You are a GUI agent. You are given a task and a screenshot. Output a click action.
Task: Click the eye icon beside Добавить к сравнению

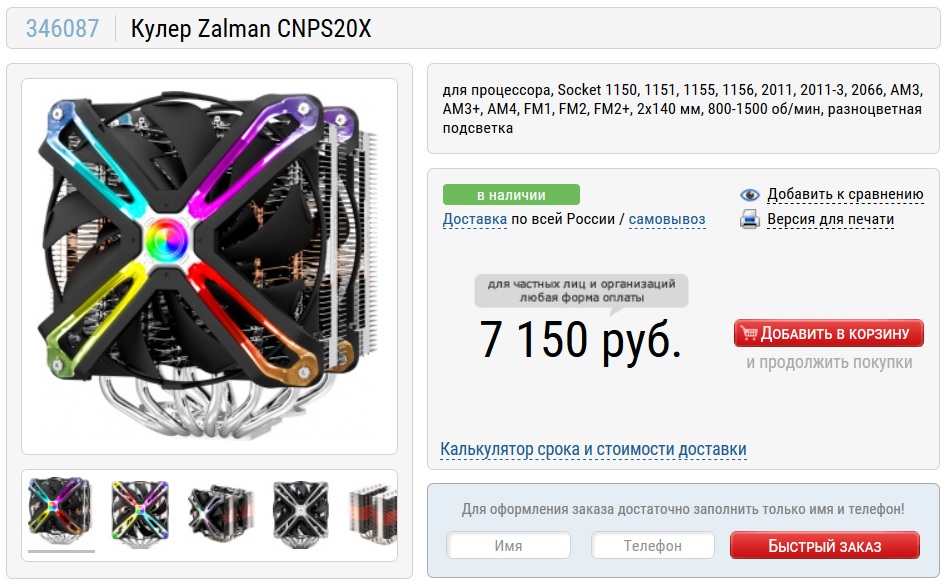tap(750, 195)
